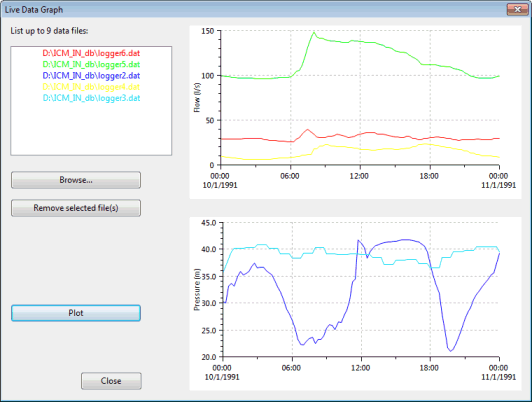532x402 pixels.
Task: Select the green logger5.dat entry
Action: click(x=91, y=64)
